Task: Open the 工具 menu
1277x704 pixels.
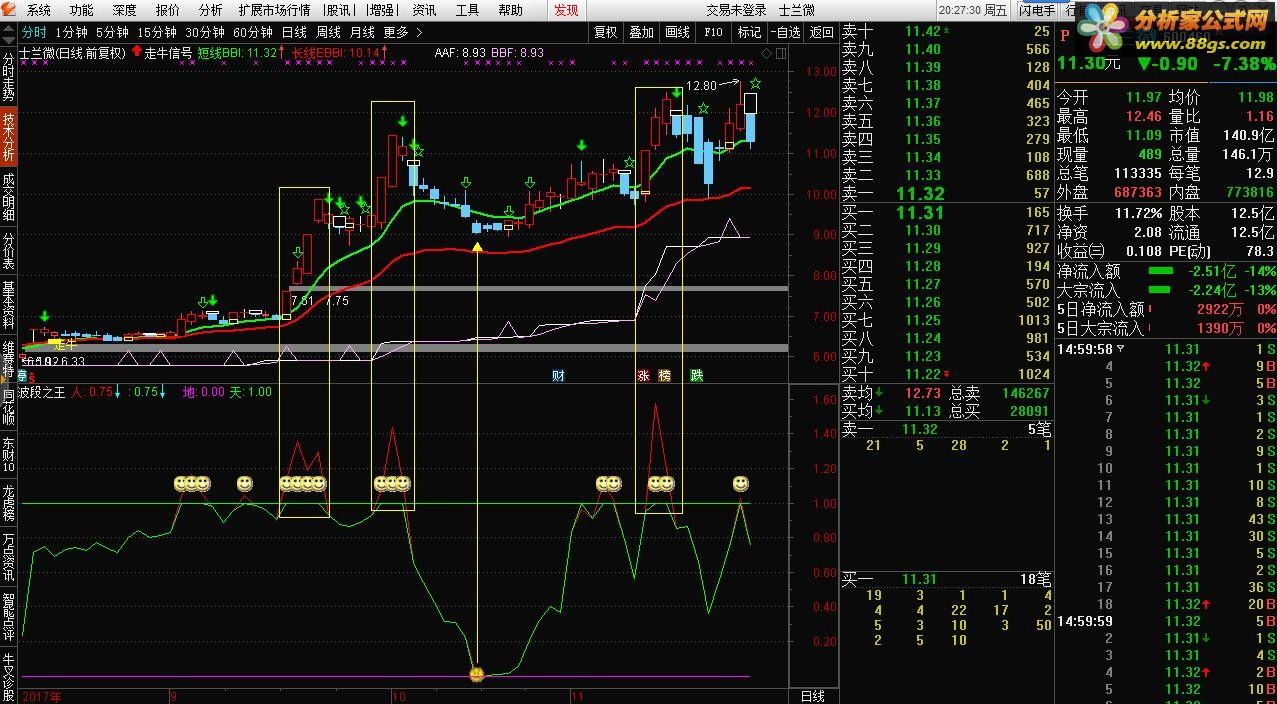Action: point(467,10)
